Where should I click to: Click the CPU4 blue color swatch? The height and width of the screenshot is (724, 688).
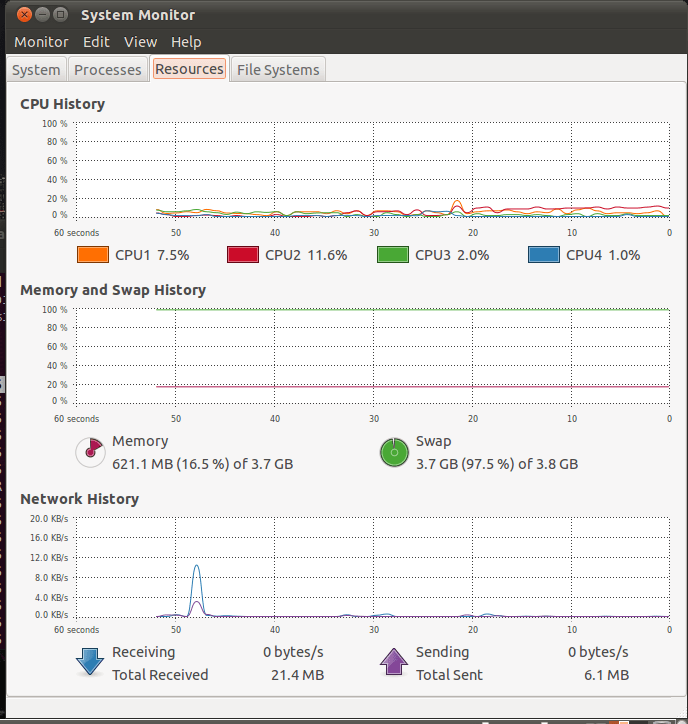pos(544,255)
